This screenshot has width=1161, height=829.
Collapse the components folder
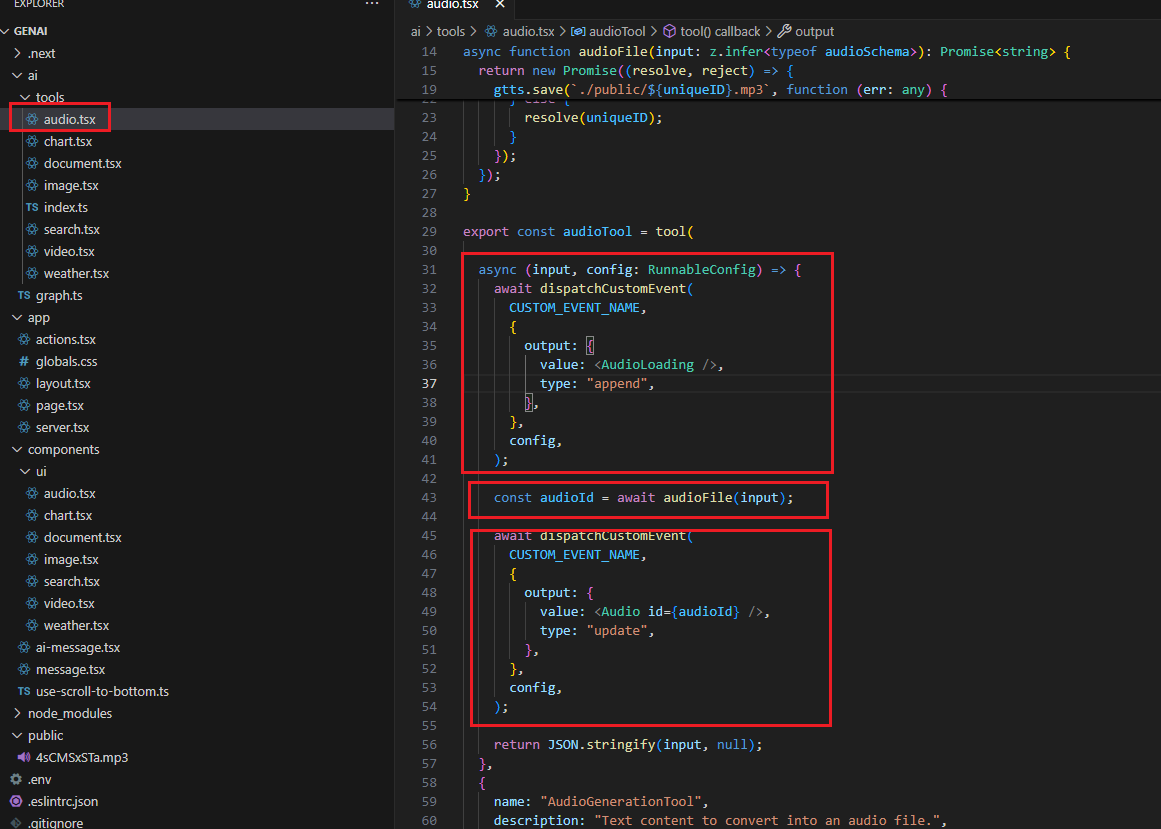click(17, 449)
